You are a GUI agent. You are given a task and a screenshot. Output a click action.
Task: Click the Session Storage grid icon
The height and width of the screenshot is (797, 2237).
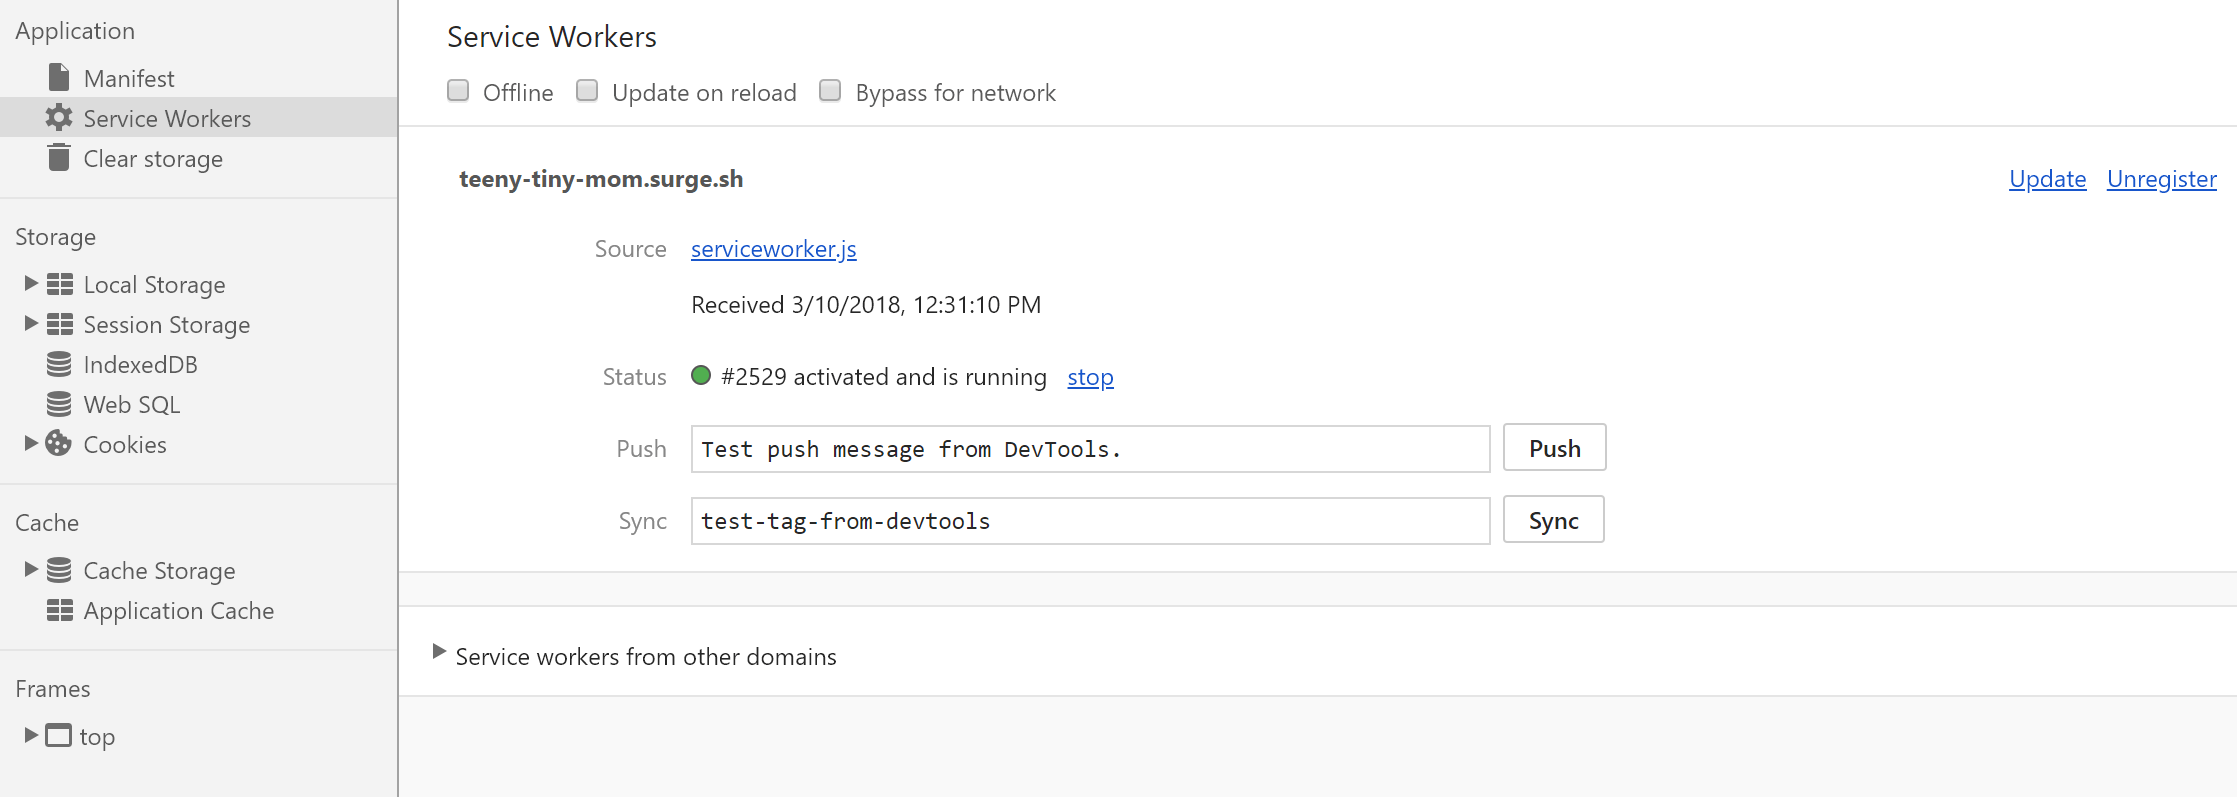pyautogui.click(x=60, y=324)
